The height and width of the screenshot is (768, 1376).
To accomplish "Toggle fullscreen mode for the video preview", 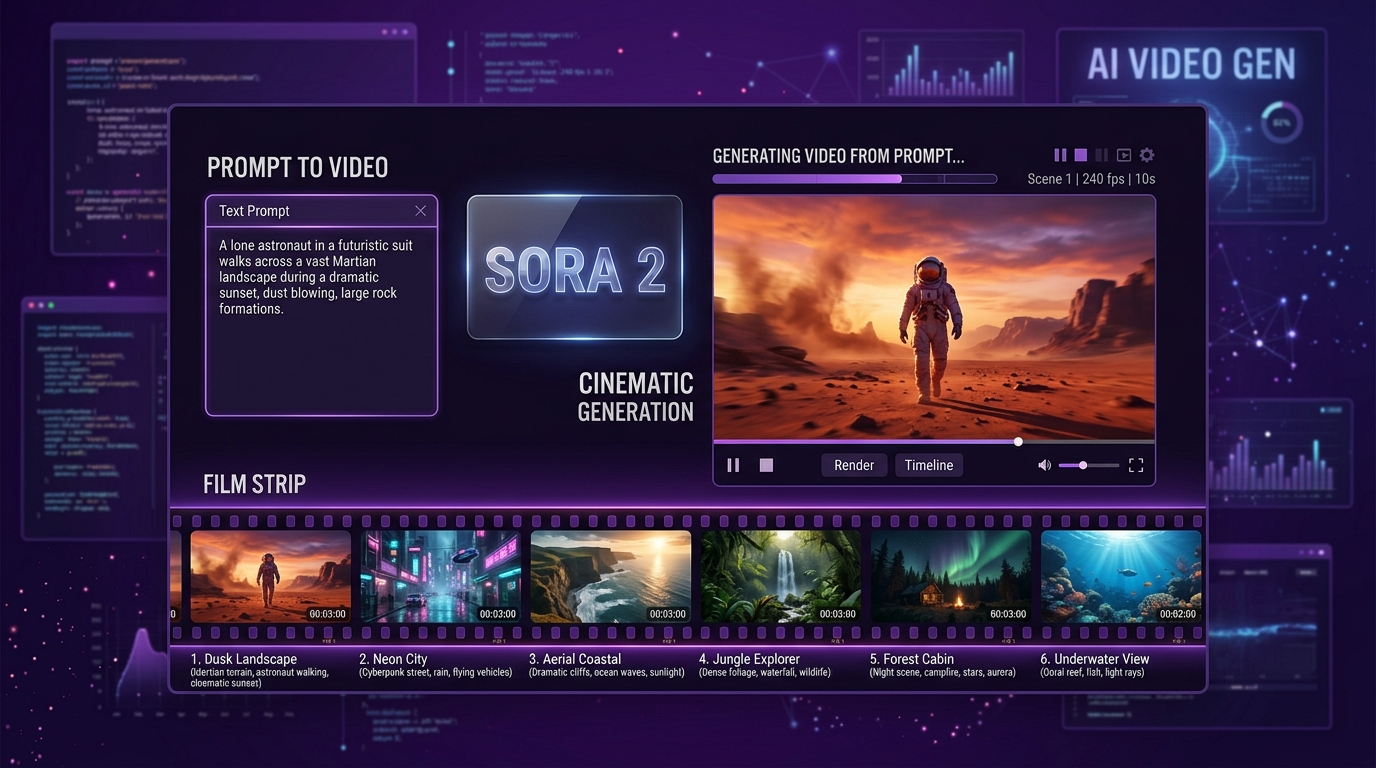I will tap(1135, 464).
